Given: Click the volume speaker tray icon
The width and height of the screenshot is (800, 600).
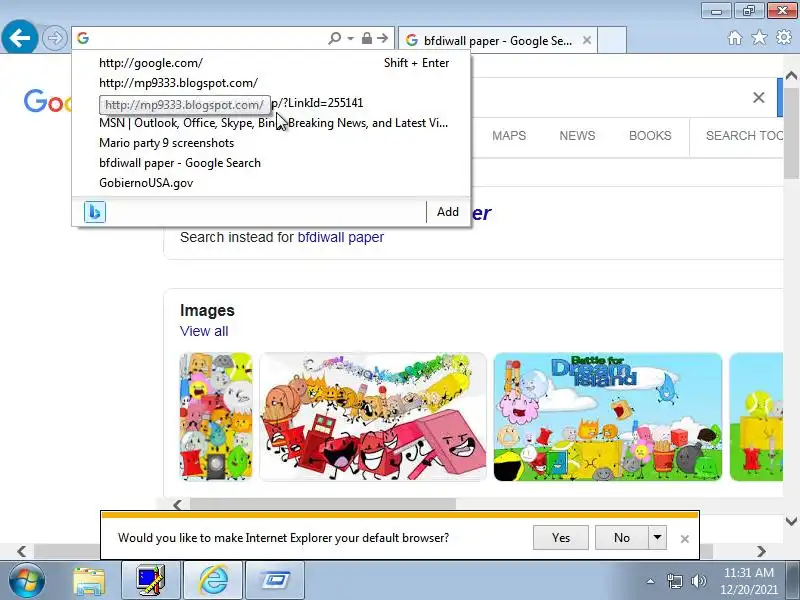Looking at the screenshot, I should point(698,581).
